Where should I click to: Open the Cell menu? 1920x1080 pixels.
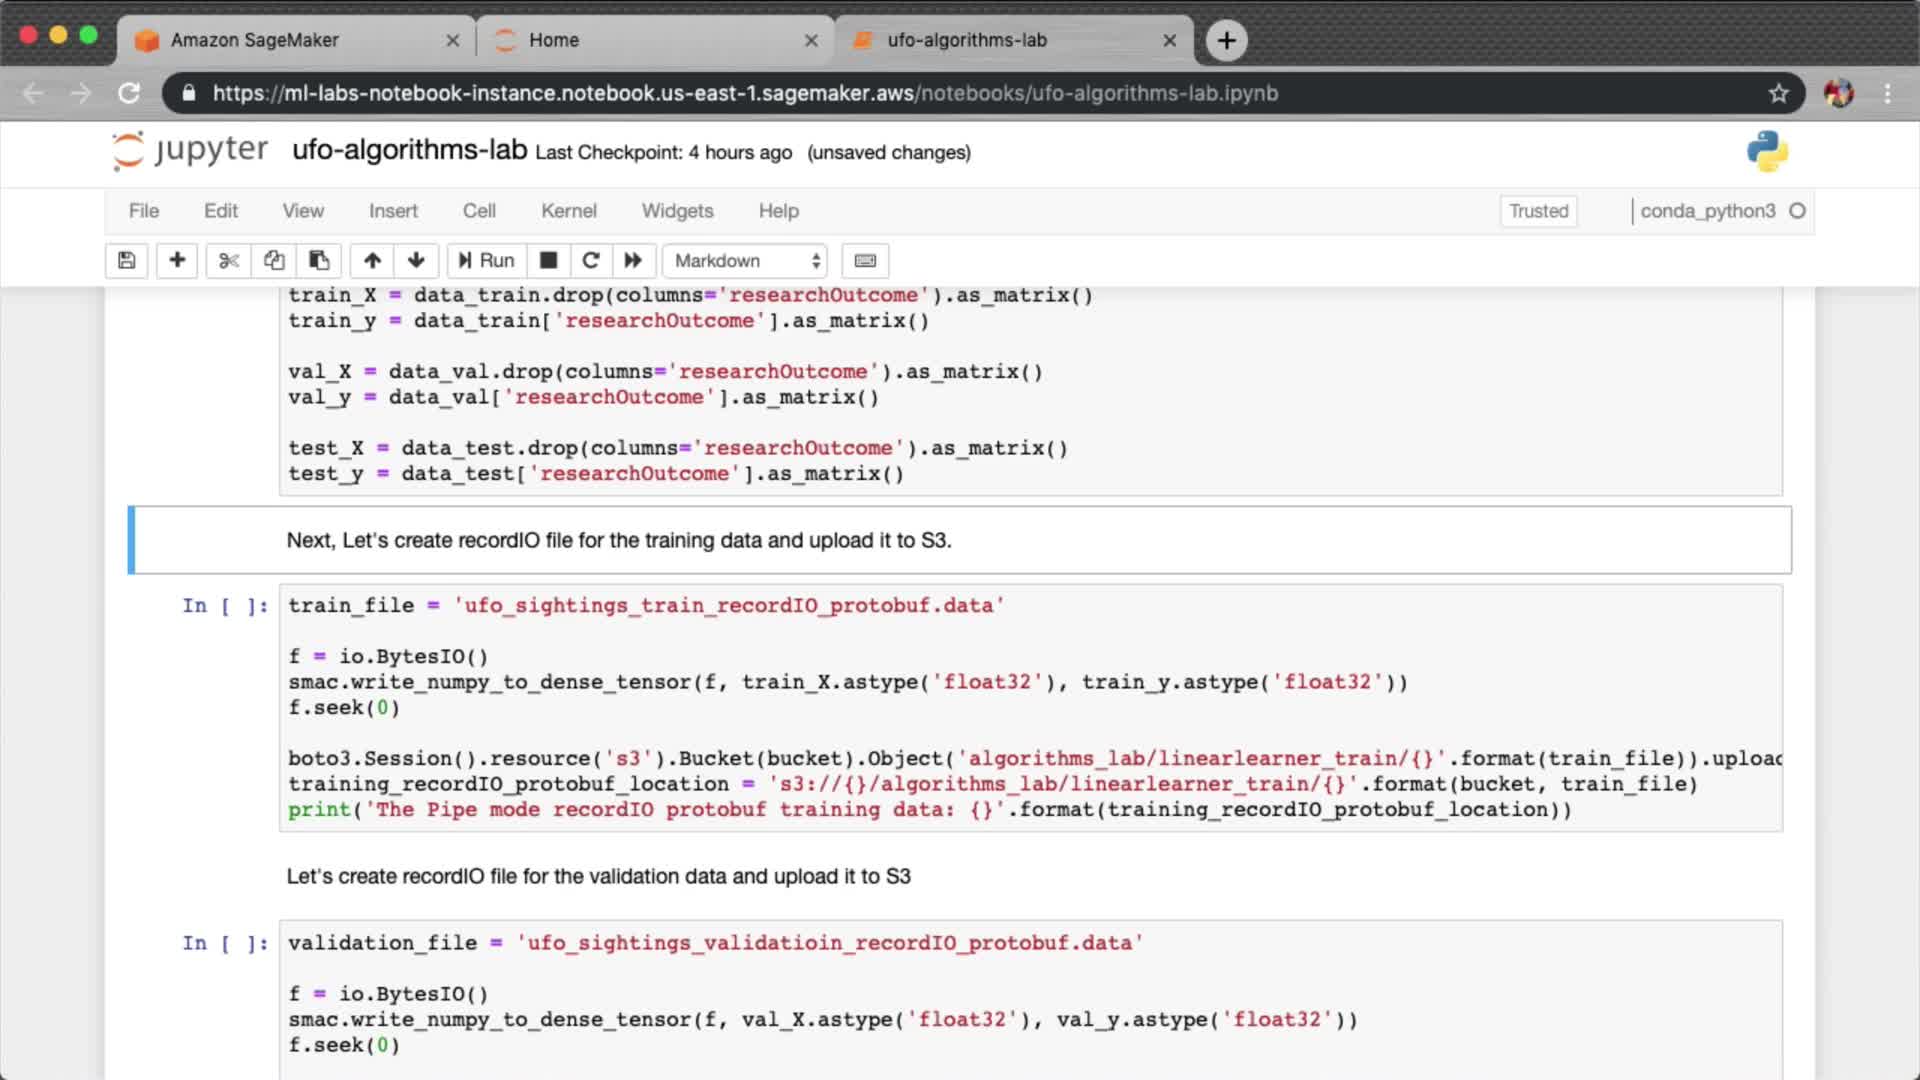pos(479,211)
